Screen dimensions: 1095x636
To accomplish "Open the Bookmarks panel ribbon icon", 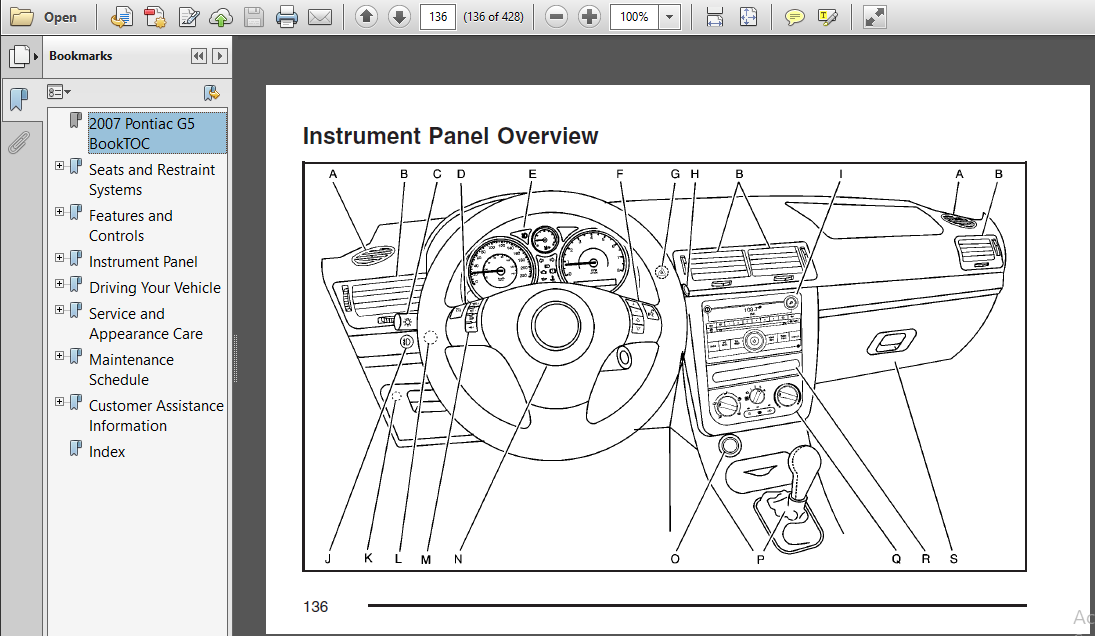I will point(19,100).
